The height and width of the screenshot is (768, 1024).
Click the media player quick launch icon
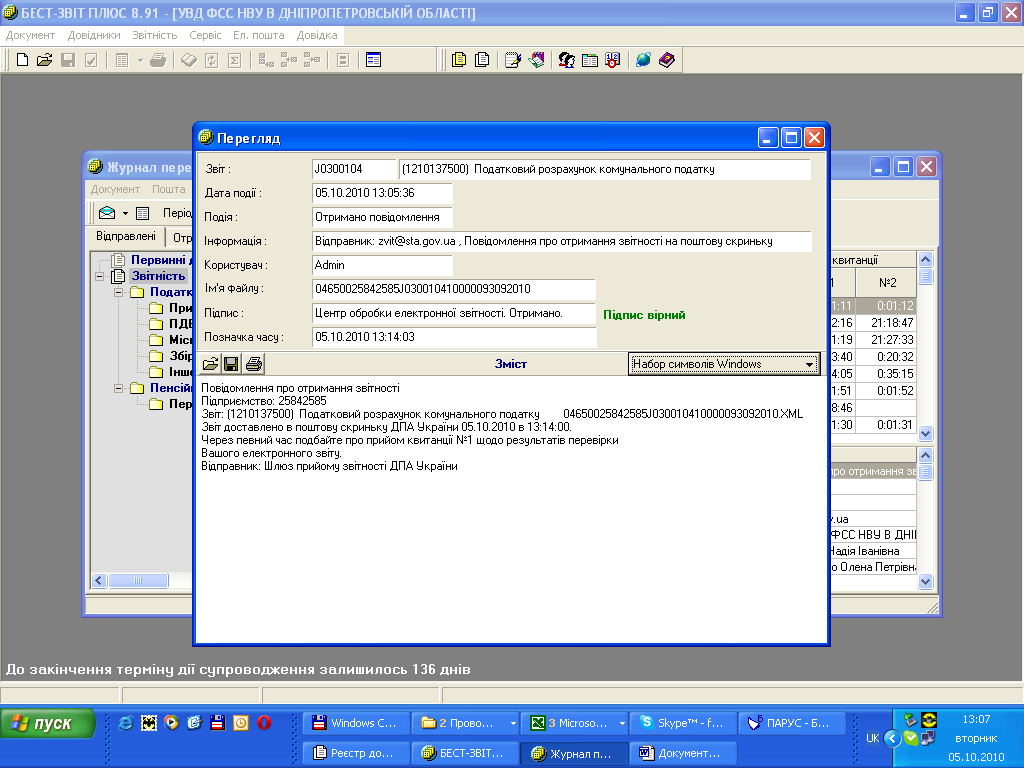tap(172, 723)
